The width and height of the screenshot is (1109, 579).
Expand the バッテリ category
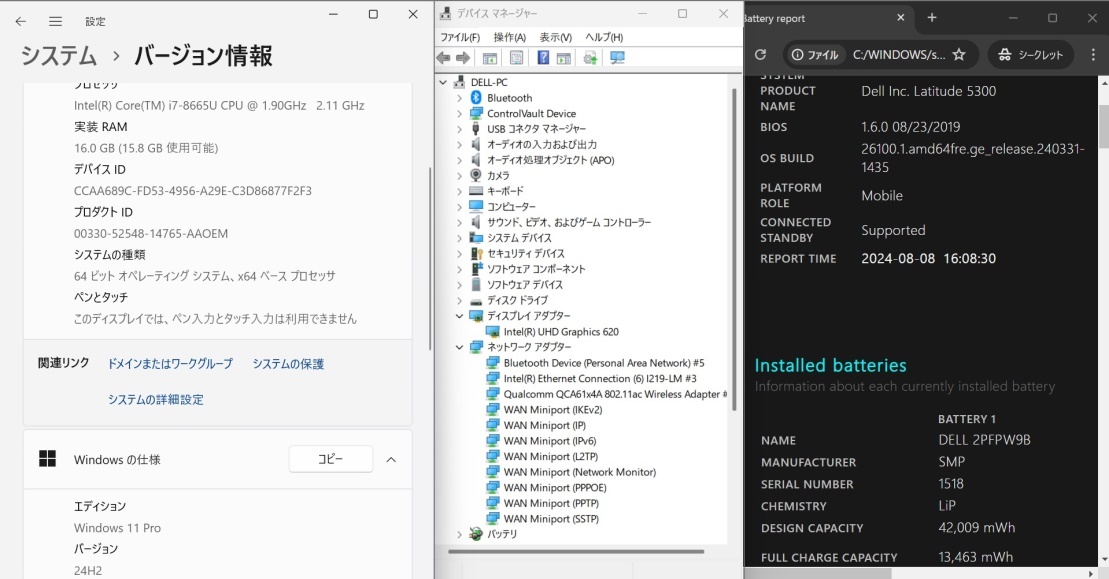click(x=460, y=534)
